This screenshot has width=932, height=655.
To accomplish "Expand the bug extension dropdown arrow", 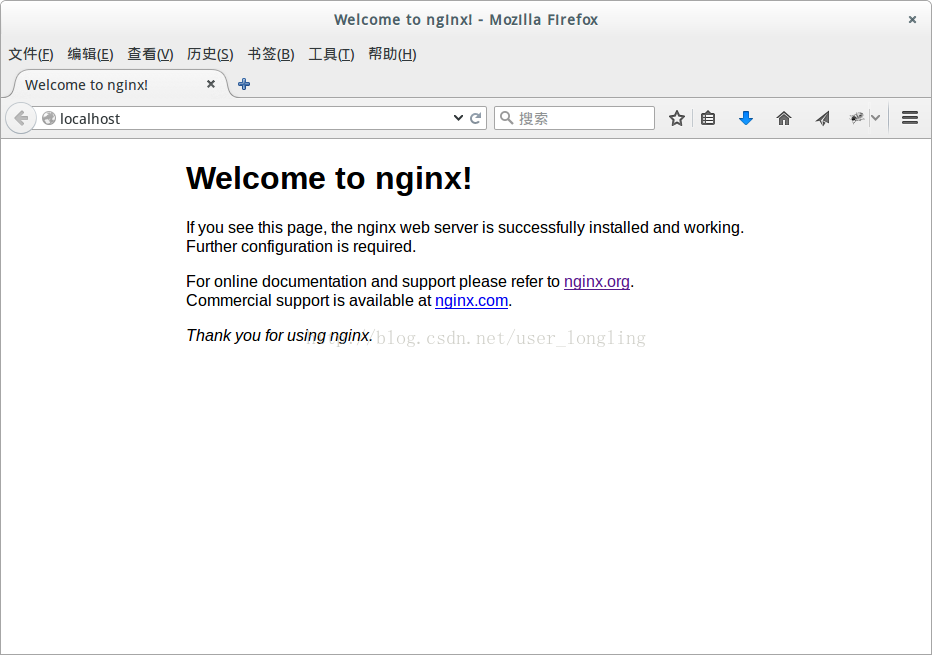I will point(876,118).
